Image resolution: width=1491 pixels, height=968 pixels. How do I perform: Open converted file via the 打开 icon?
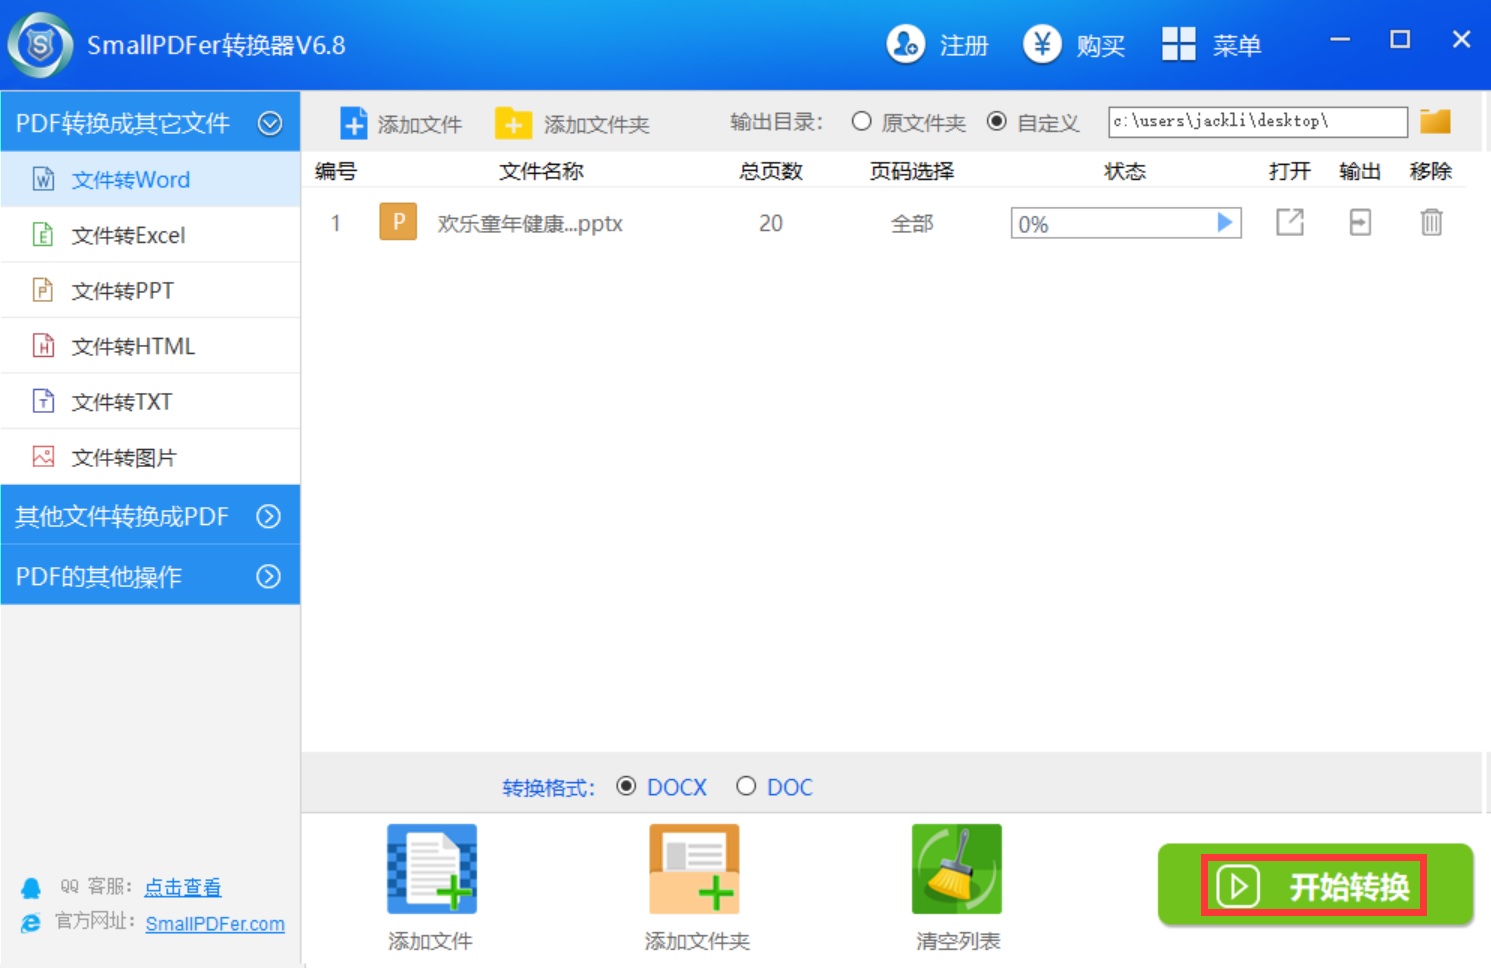point(1290,222)
